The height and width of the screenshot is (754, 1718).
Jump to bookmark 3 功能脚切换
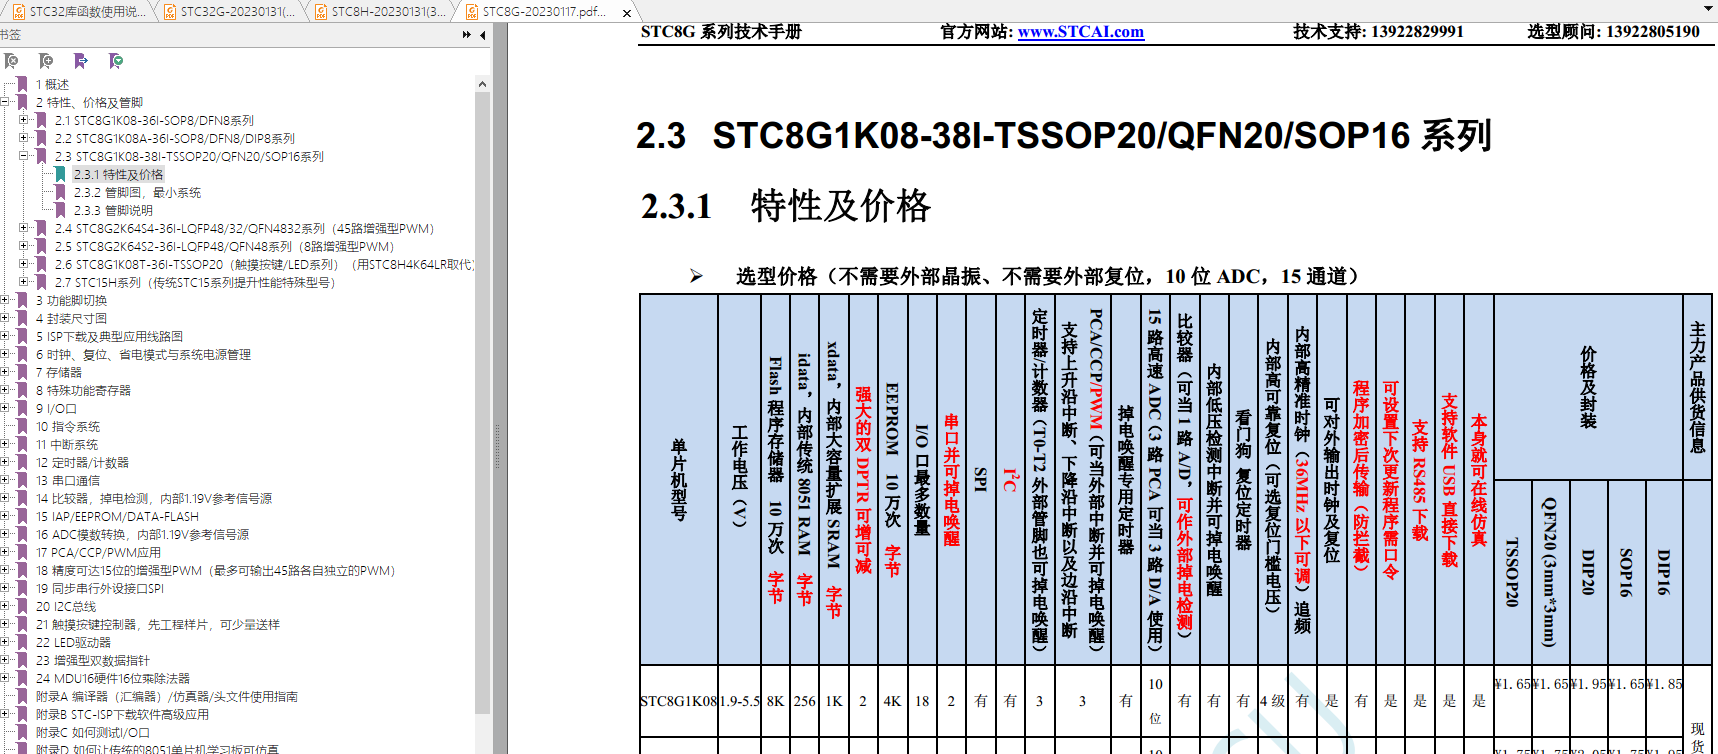click(71, 300)
